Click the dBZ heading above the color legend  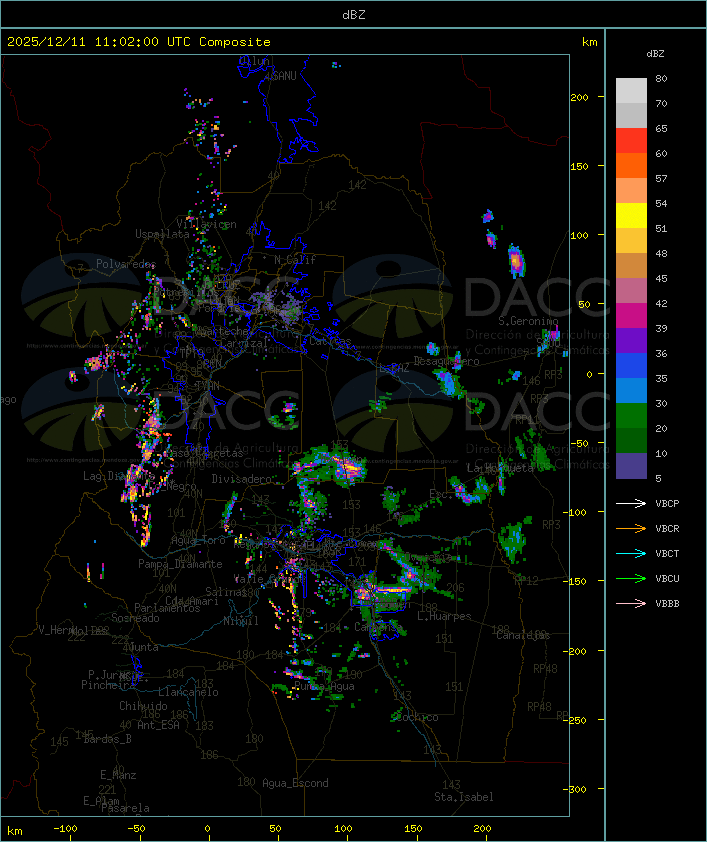[655, 54]
